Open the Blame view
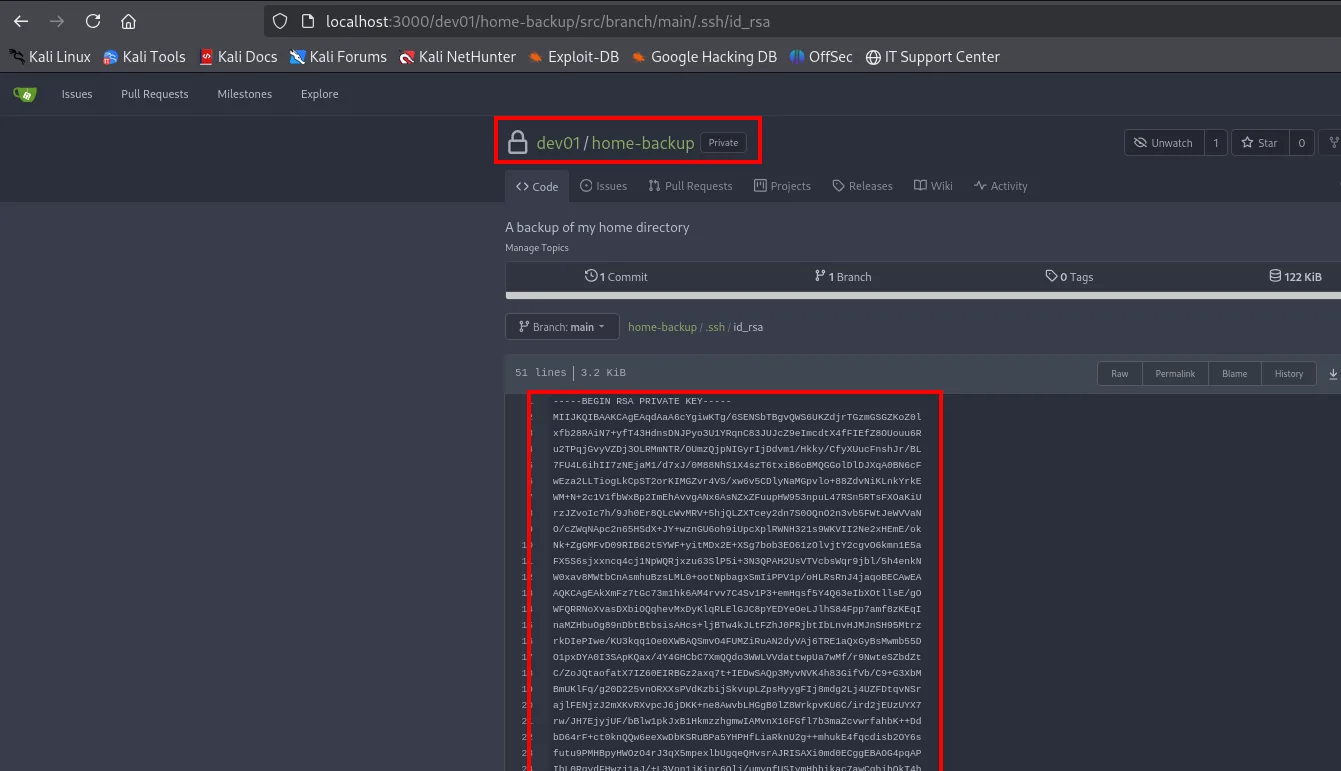The image size is (1341, 771). [x=1235, y=374]
